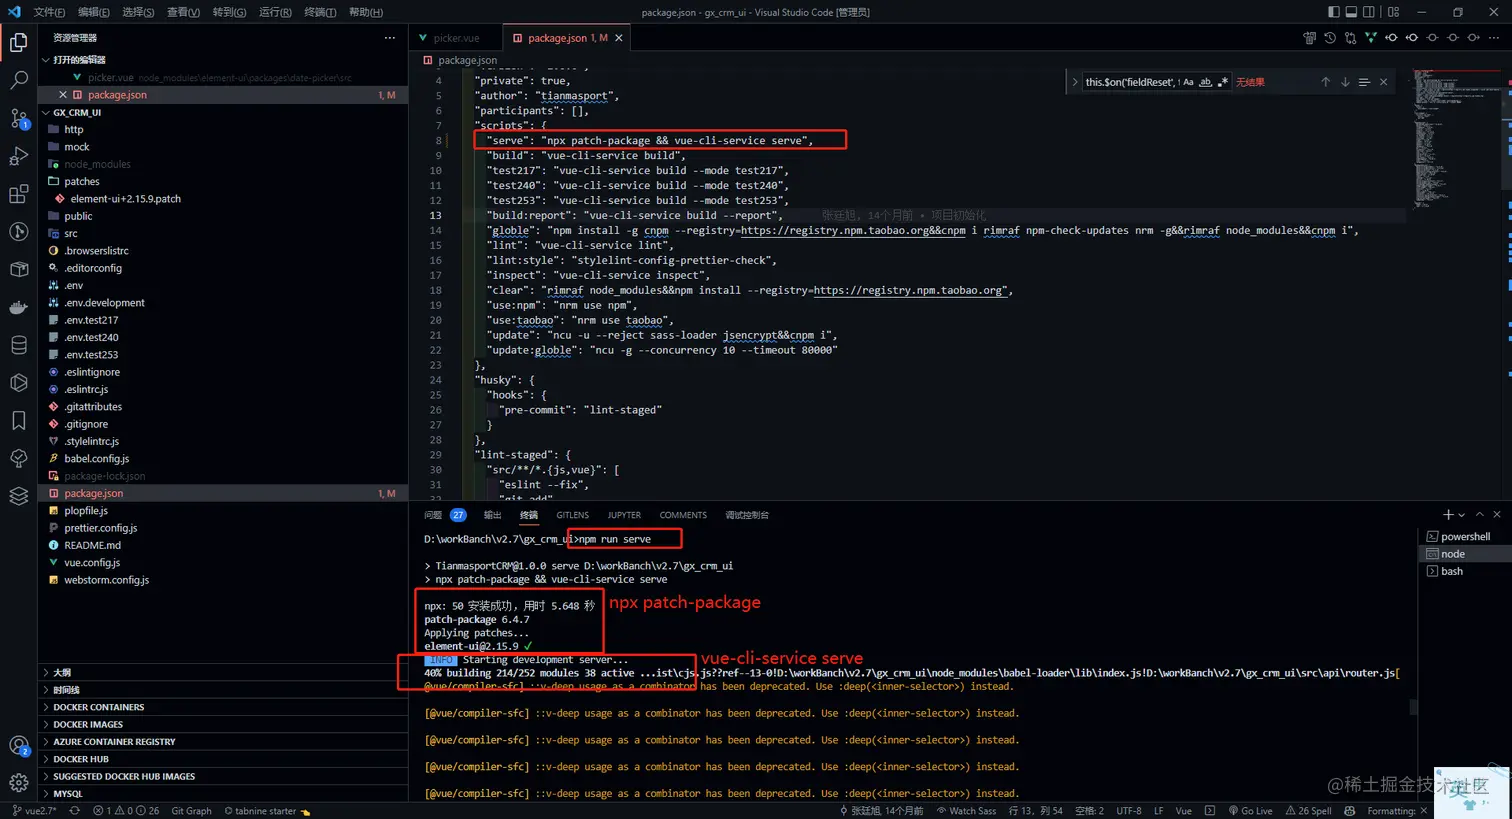Click the file history clock icon in editor toolbar
The image size is (1512, 819).
coord(1330,38)
